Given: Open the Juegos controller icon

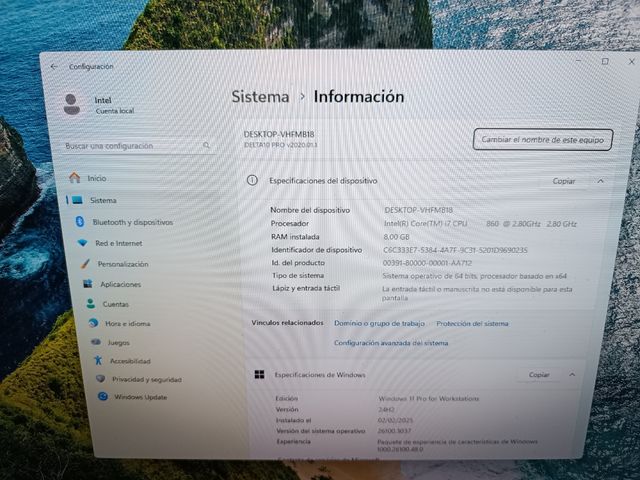Looking at the screenshot, I should tap(96, 342).
